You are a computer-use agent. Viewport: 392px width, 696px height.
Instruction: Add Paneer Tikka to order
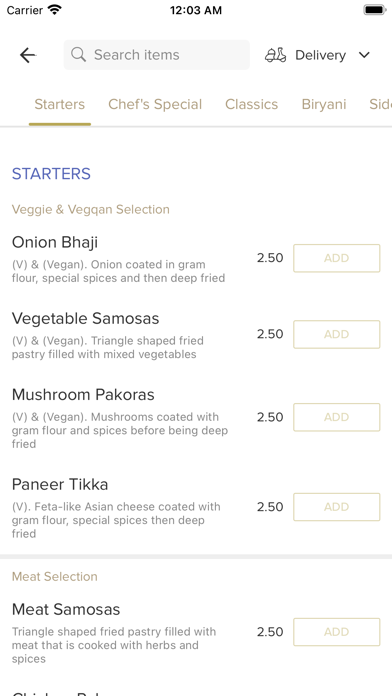tap(337, 507)
